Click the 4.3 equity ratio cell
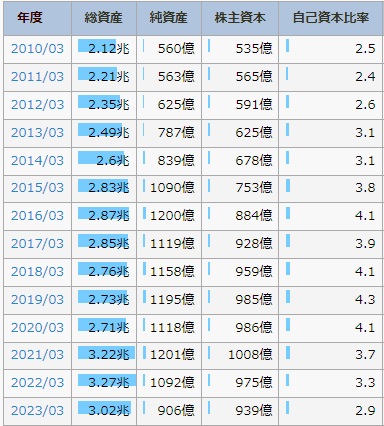The height and width of the screenshot is (426, 384). pos(331,299)
